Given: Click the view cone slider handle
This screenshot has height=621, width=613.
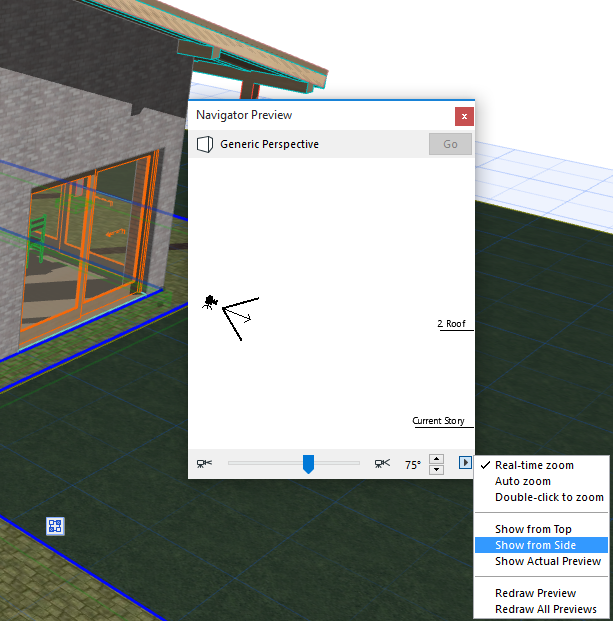Looking at the screenshot, I should click(308, 464).
